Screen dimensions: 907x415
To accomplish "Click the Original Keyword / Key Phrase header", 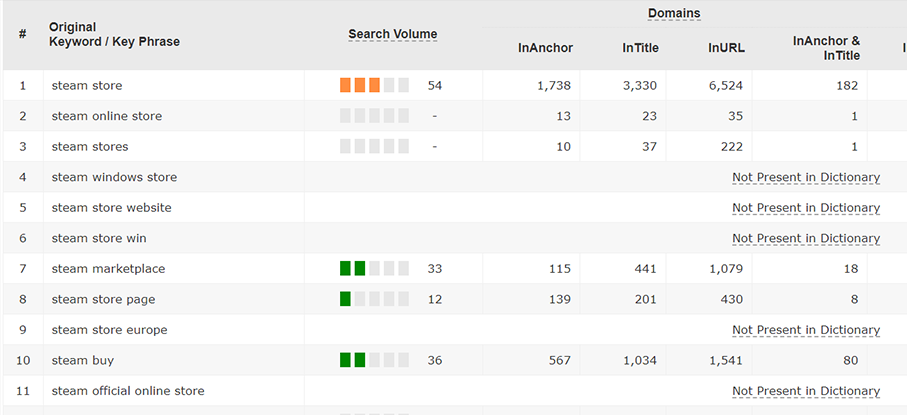I will (x=114, y=34).
